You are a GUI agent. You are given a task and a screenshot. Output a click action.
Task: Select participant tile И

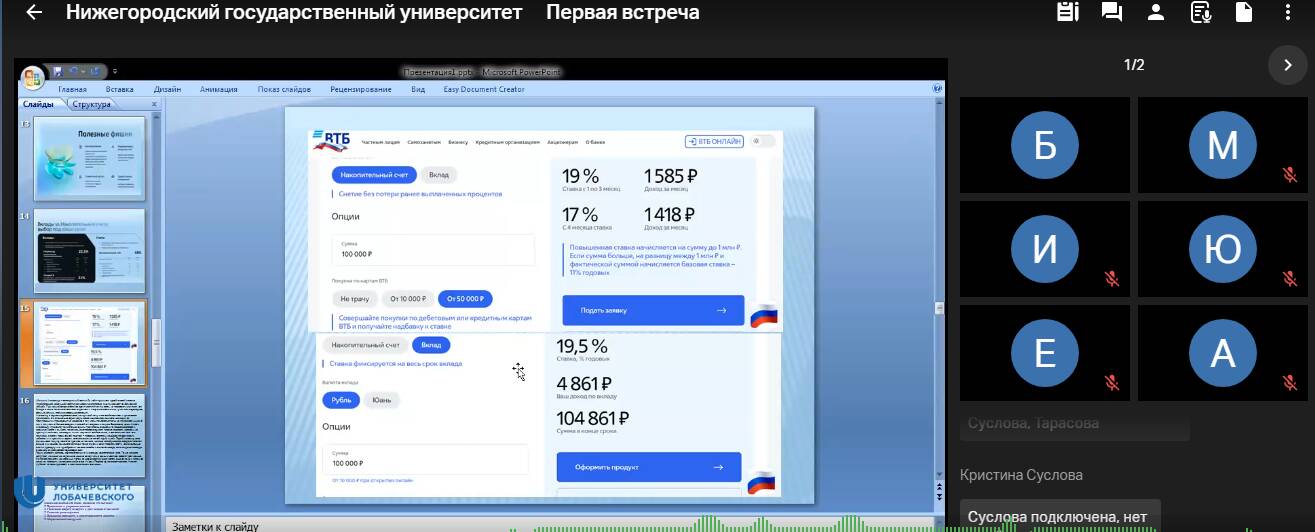(x=1045, y=249)
